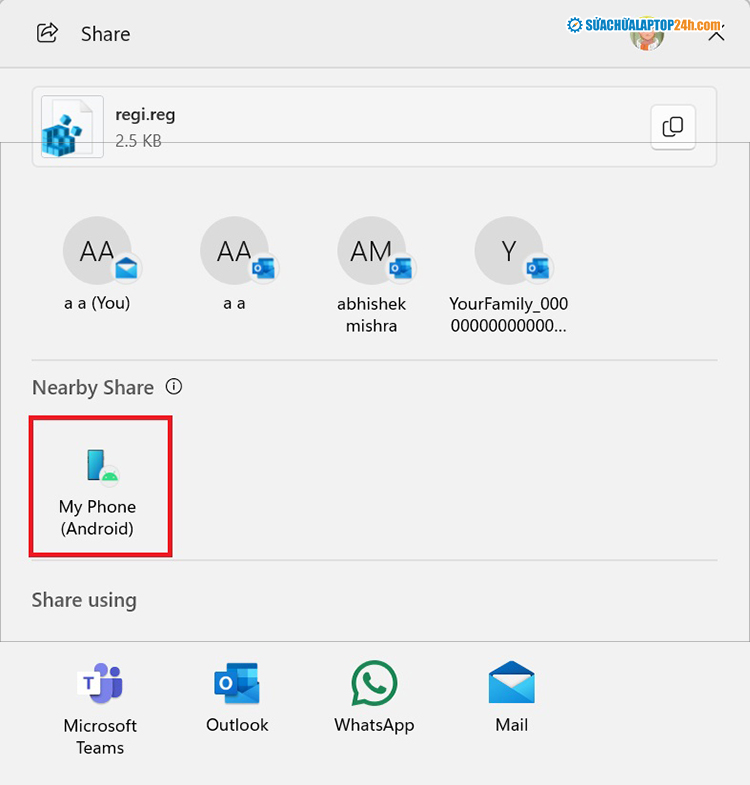The height and width of the screenshot is (785, 750).
Task: Share using Microsoft Teams
Action: click(100, 708)
